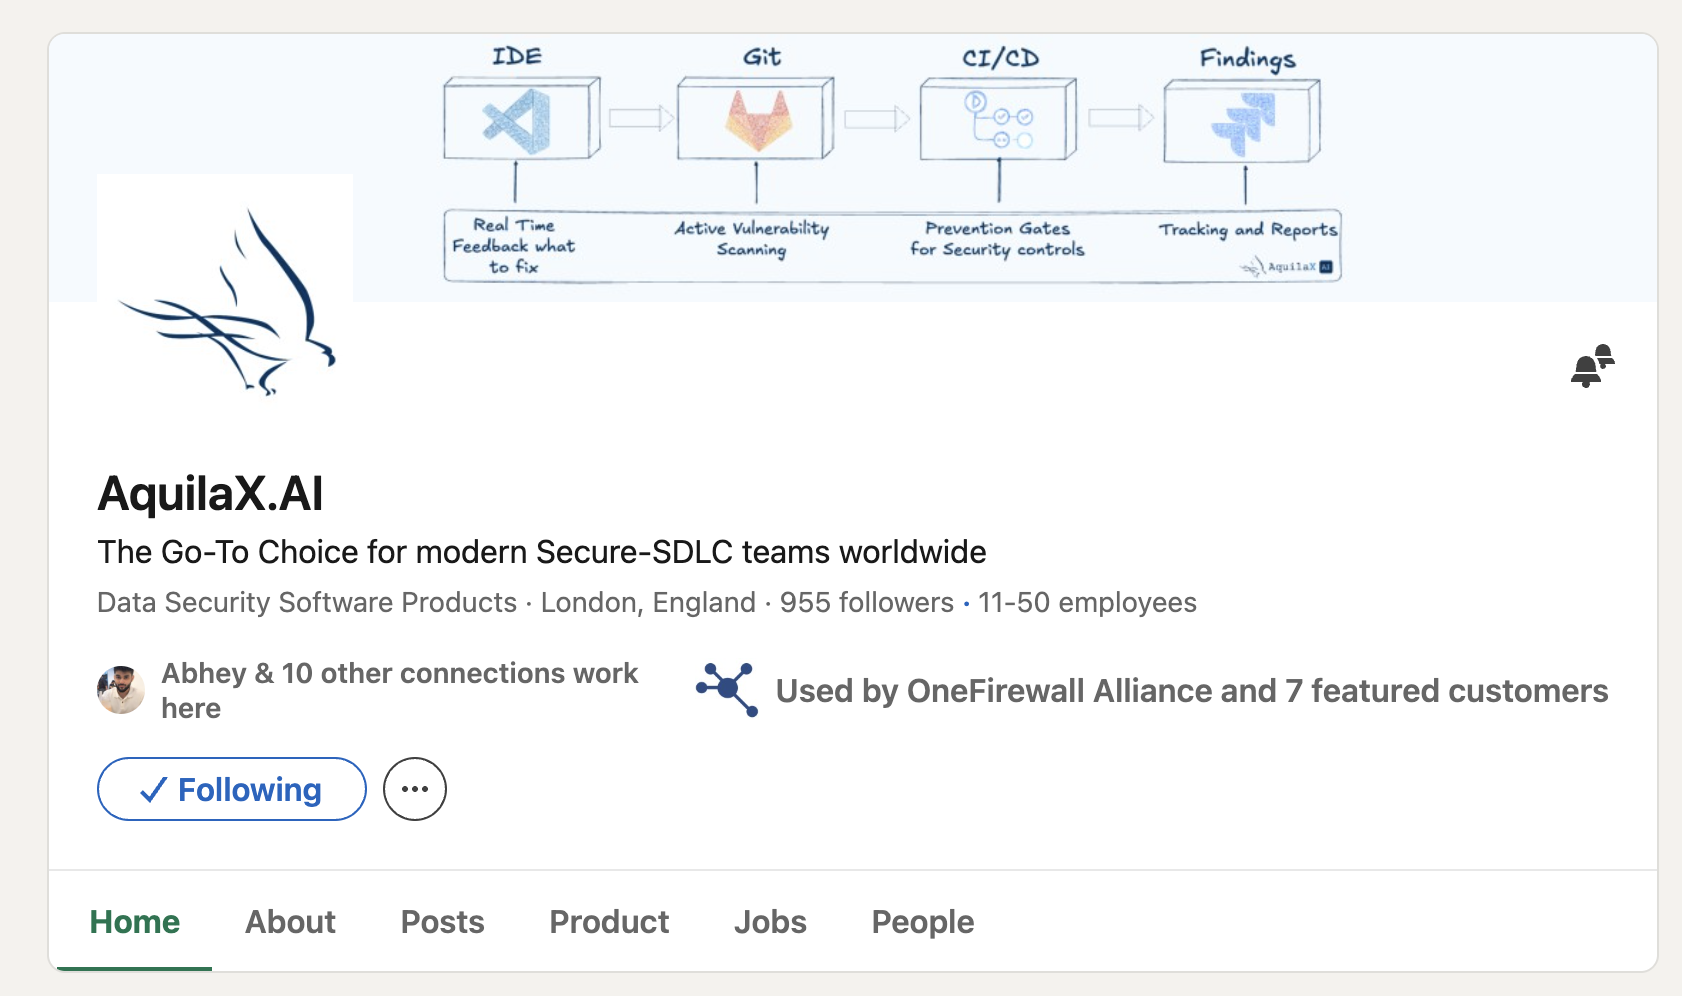Click the 955 followers text
Screen dimensions: 1682x996
[x=866, y=602]
